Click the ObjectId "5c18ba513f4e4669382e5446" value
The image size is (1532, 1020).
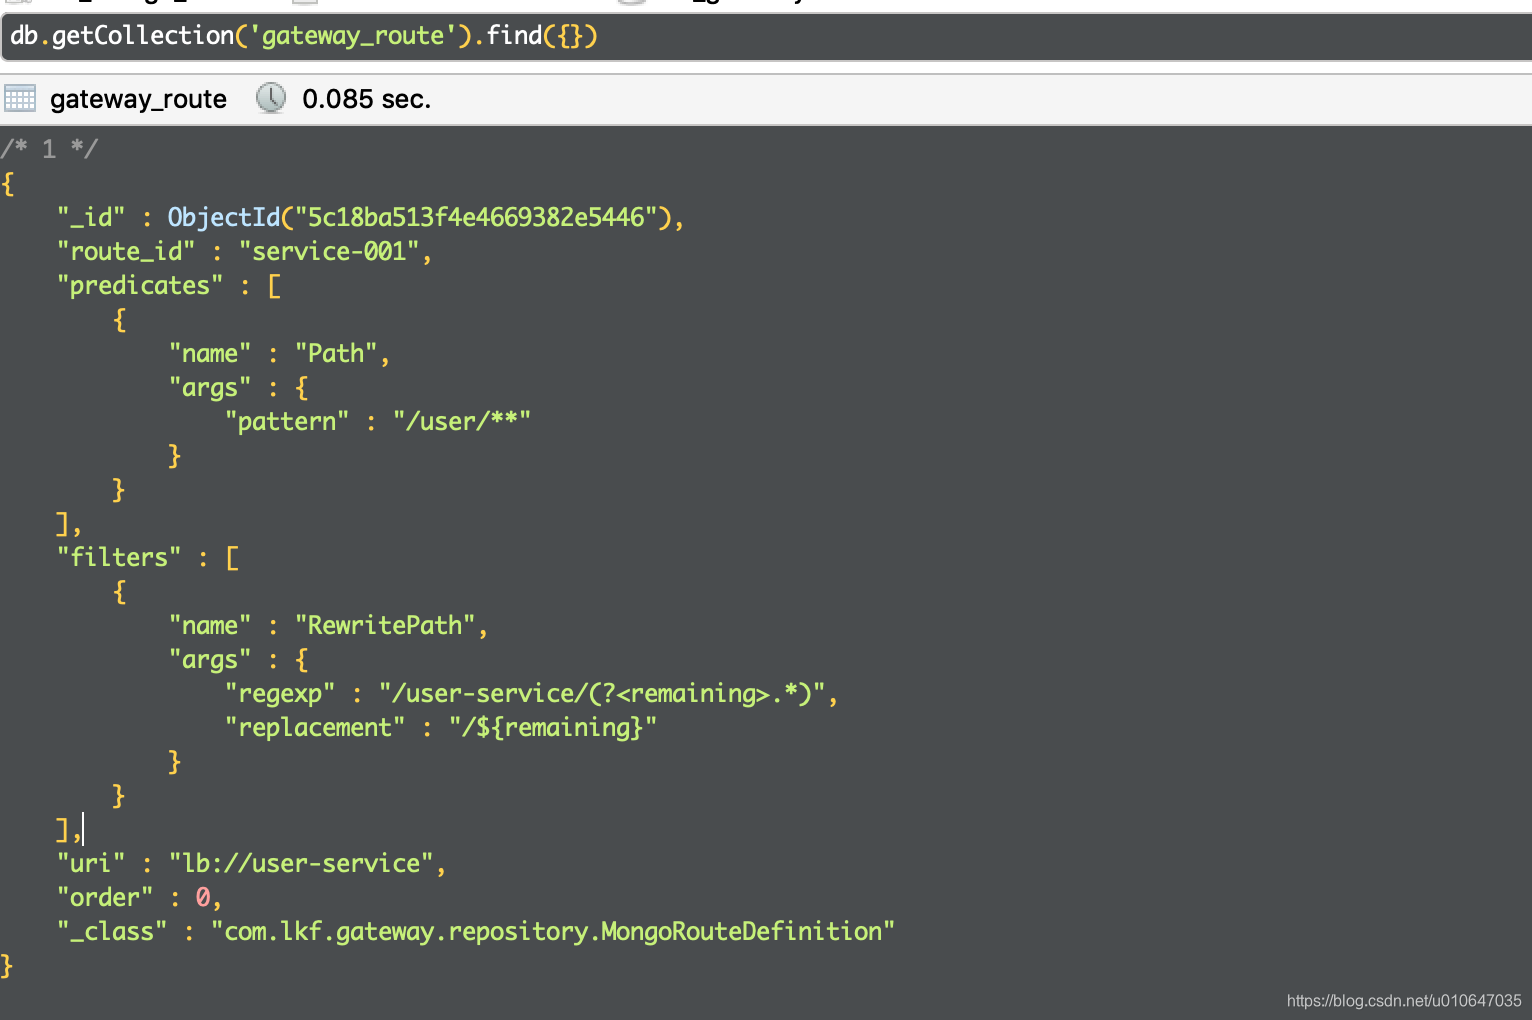419,218
